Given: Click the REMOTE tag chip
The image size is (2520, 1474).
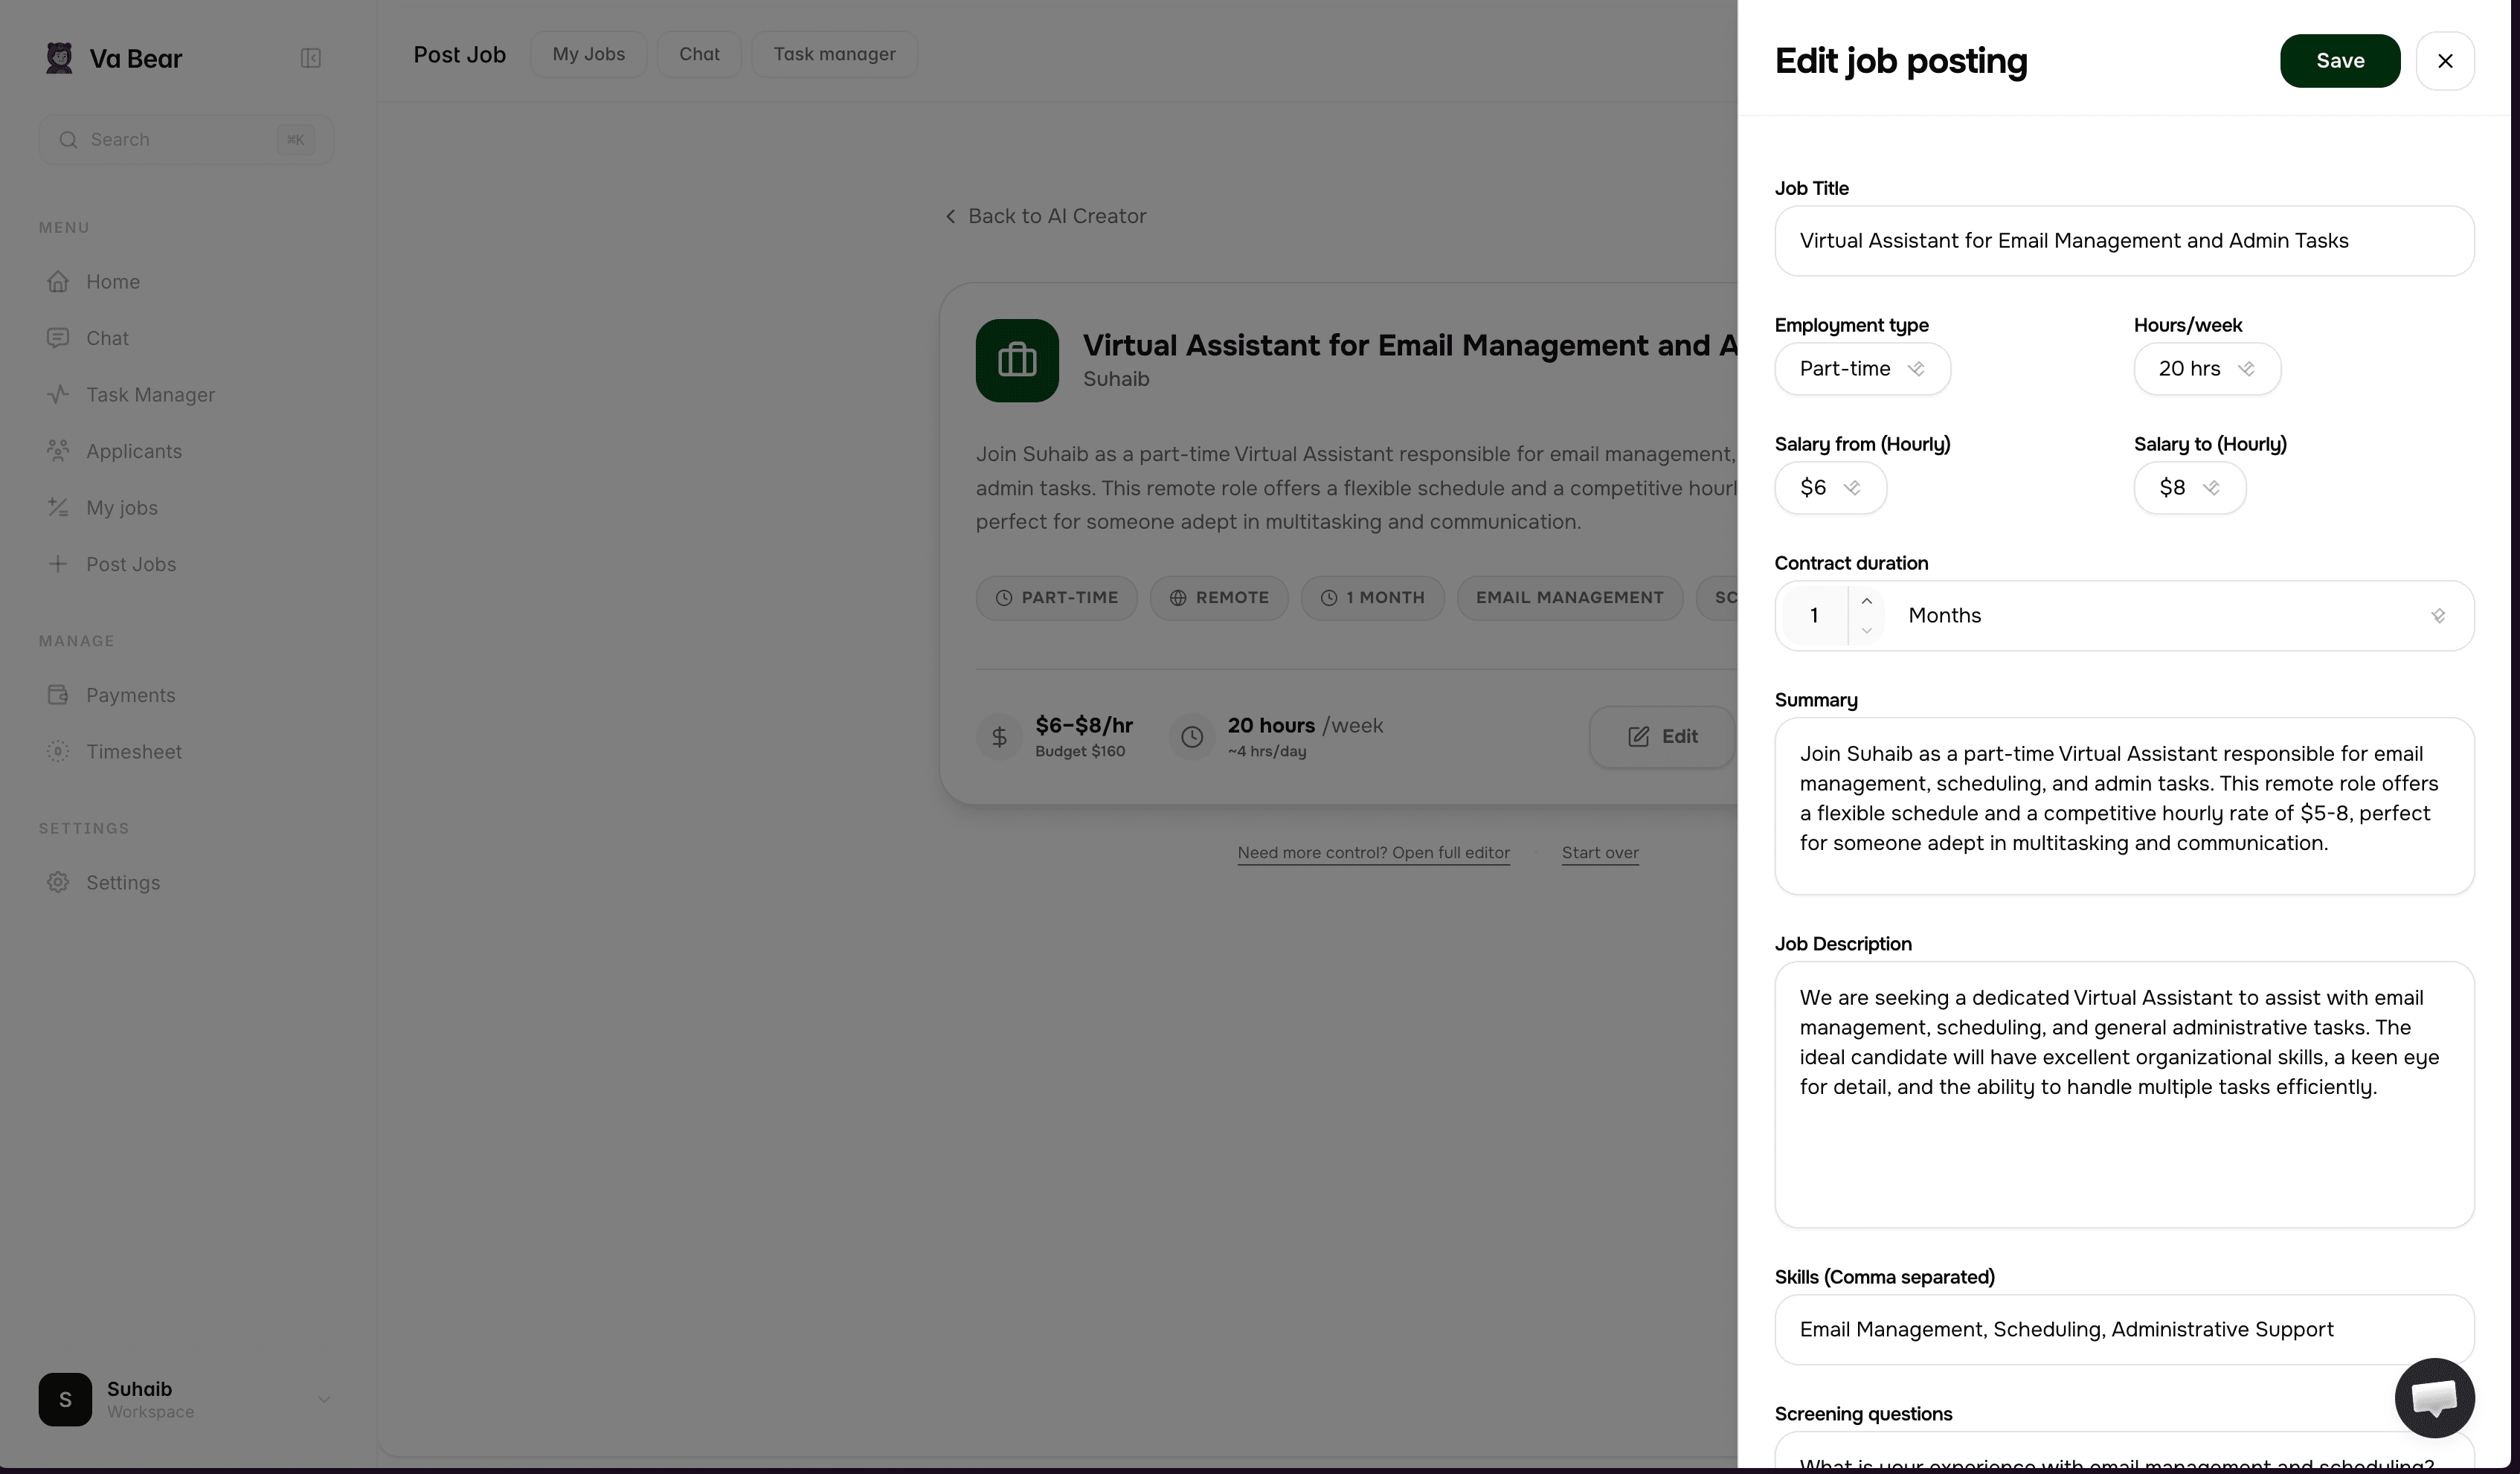Looking at the screenshot, I should 1219,598.
